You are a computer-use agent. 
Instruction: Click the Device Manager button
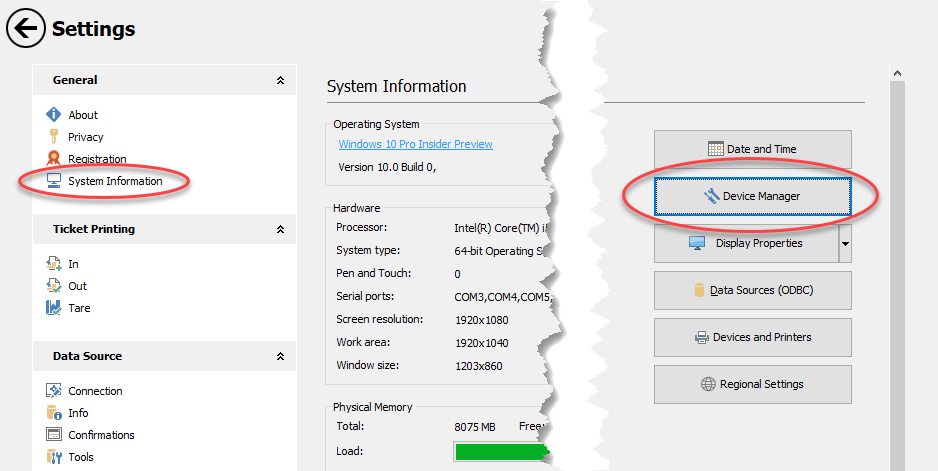752,196
